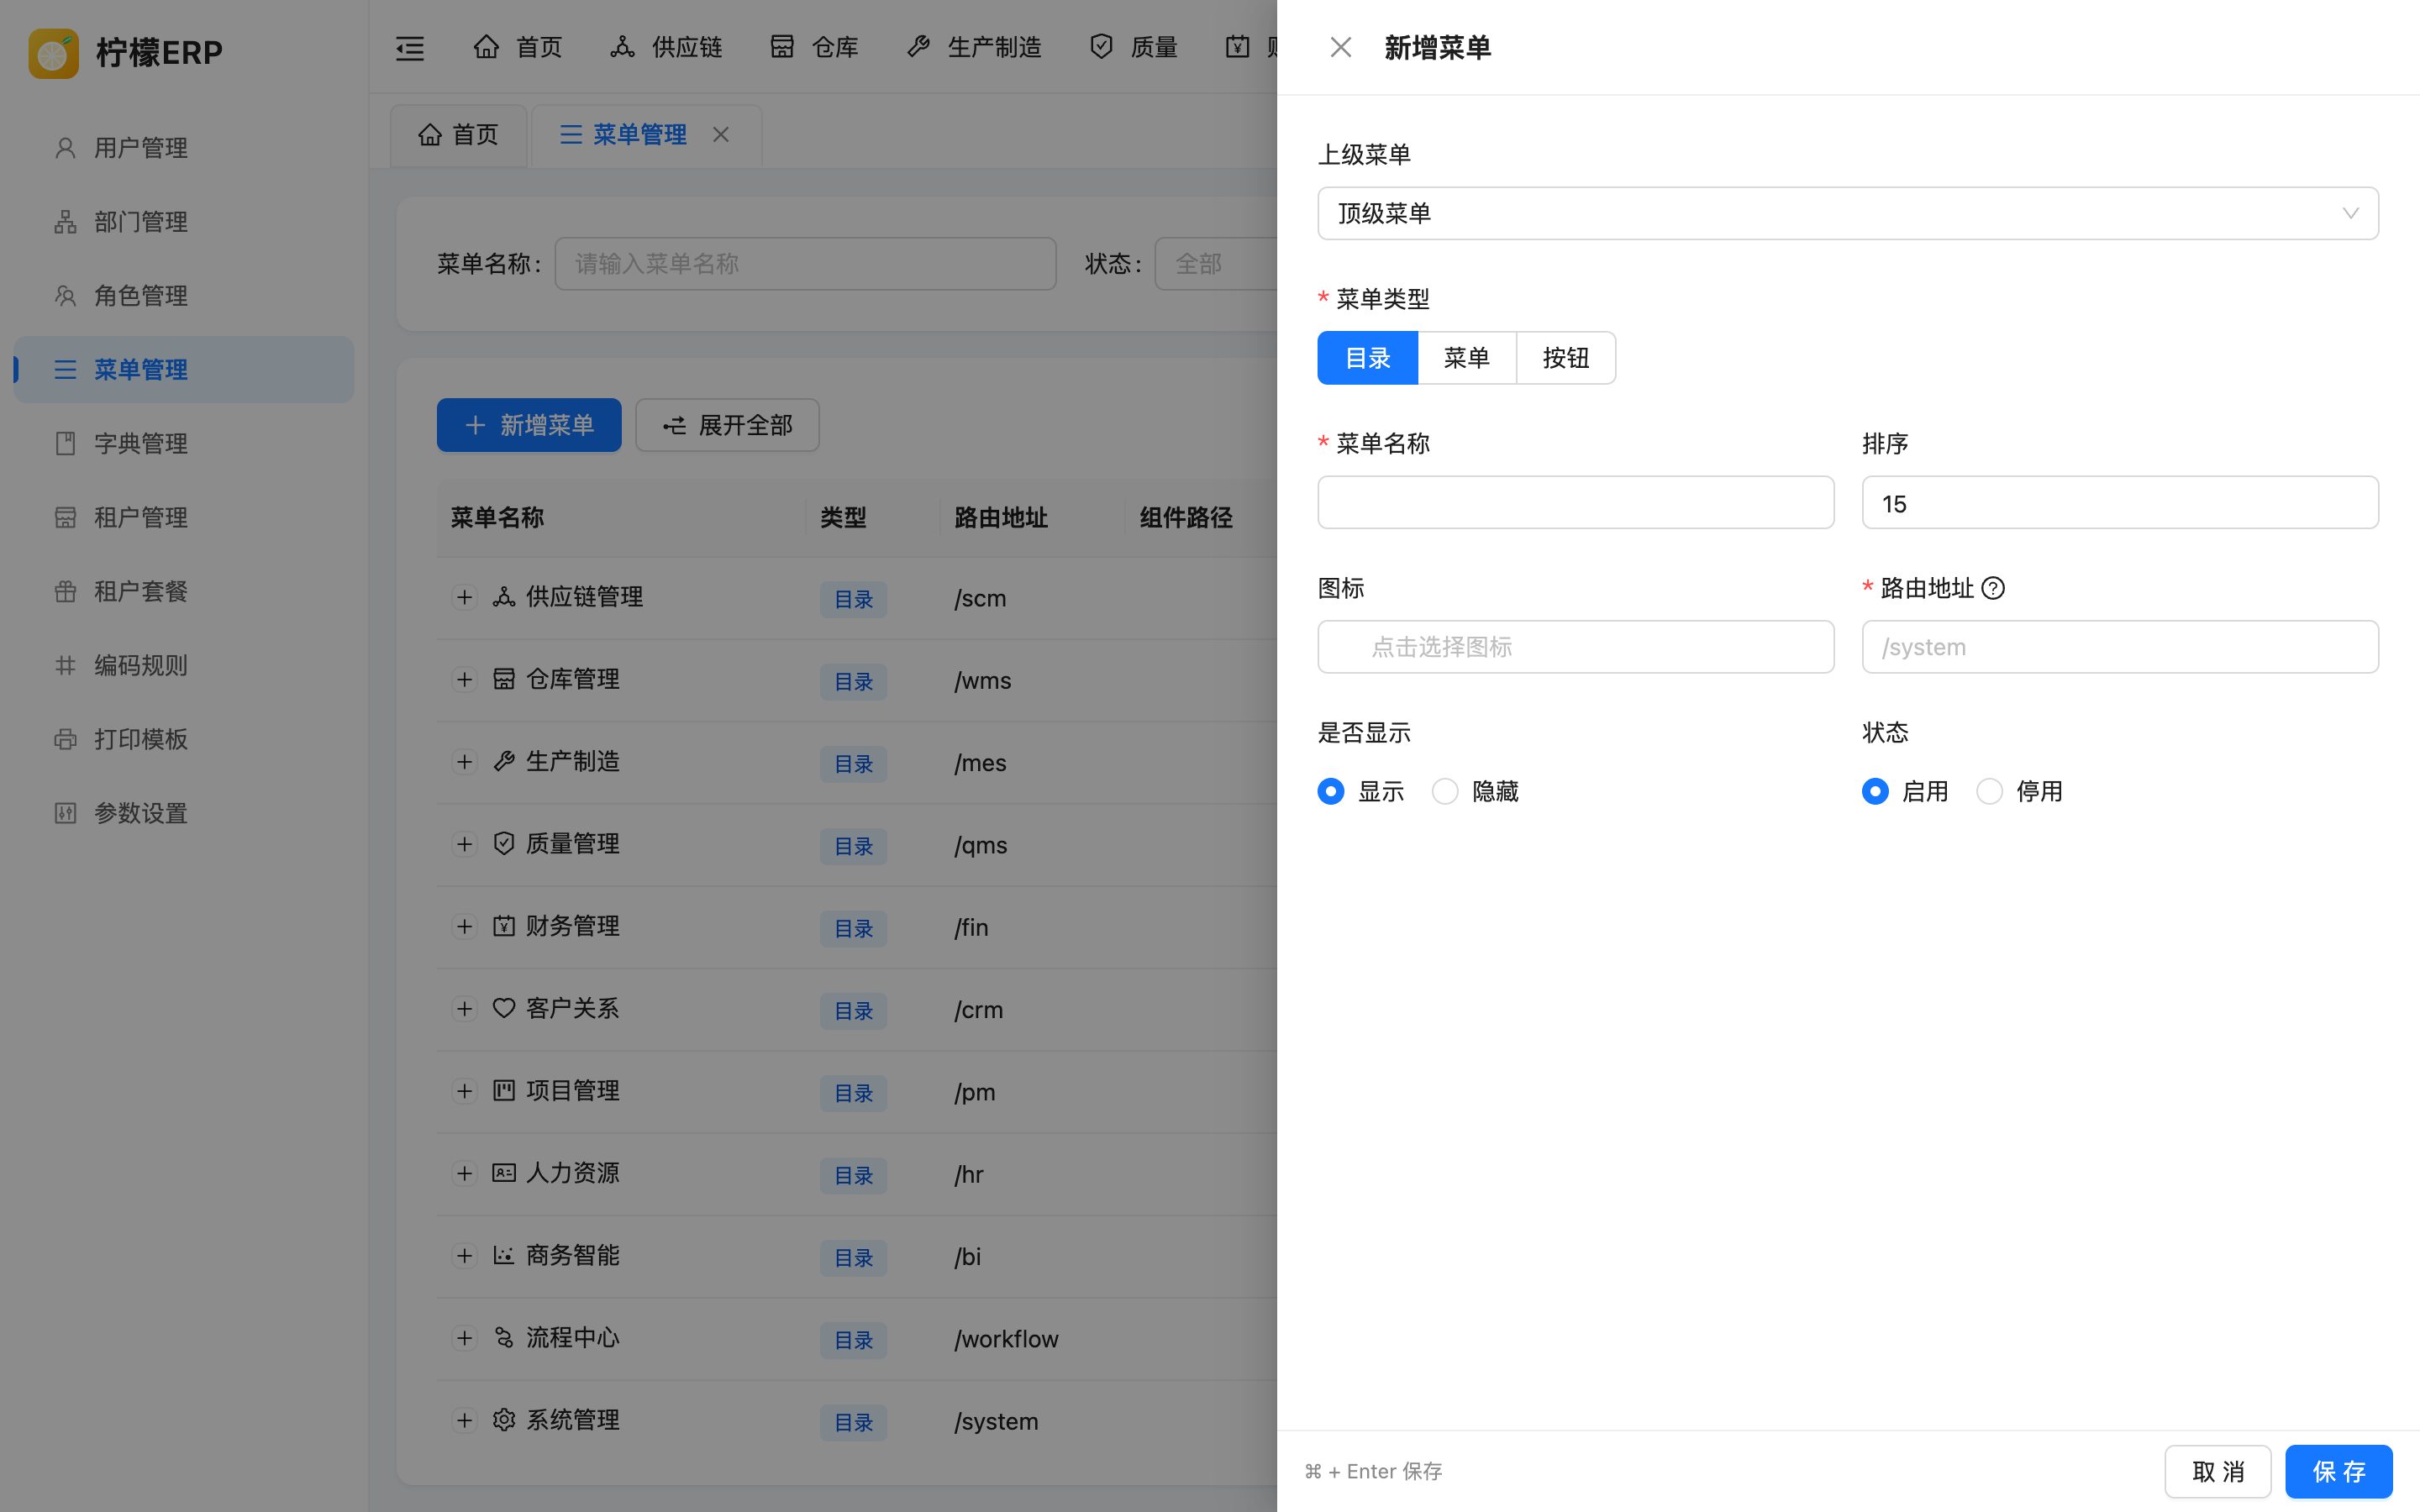Click the 供应链管理 row icon
The height and width of the screenshot is (1512, 2420).
coord(504,597)
